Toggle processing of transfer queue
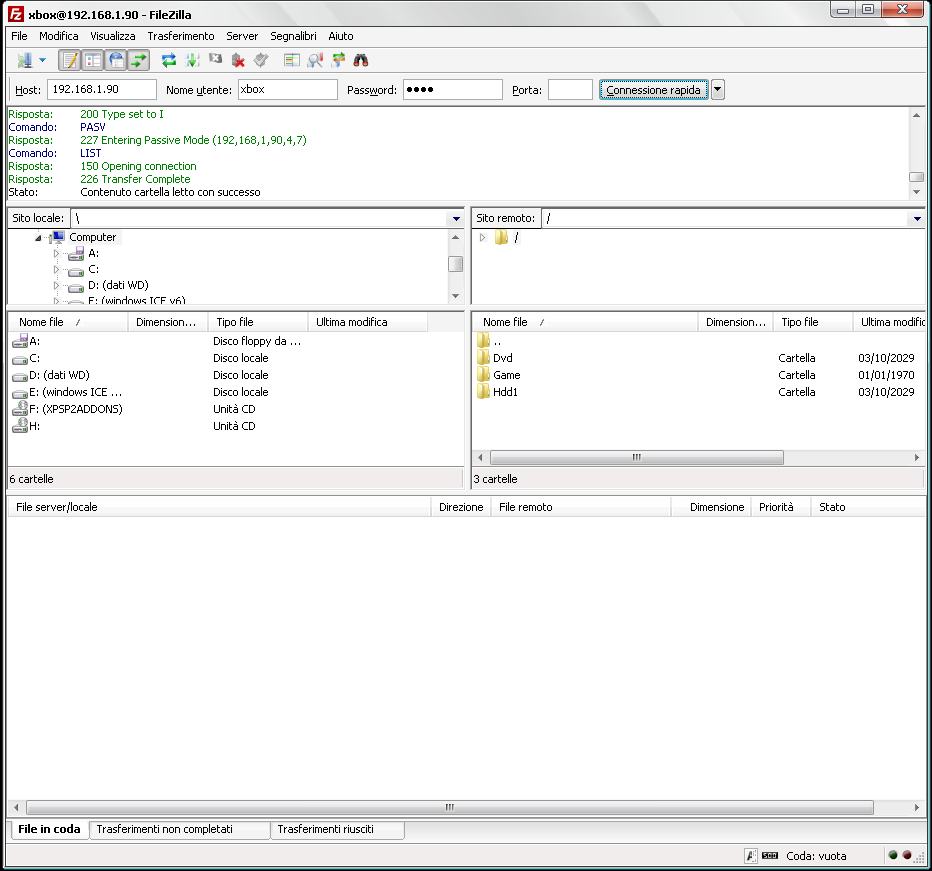The width and height of the screenshot is (932, 871). click(x=192, y=60)
